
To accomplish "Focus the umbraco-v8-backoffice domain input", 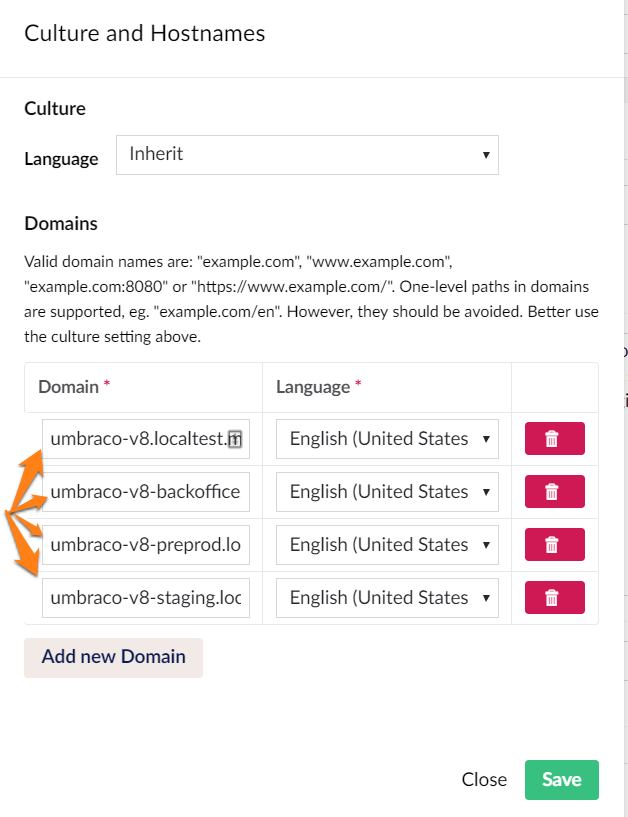I will click(x=146, y=492).
